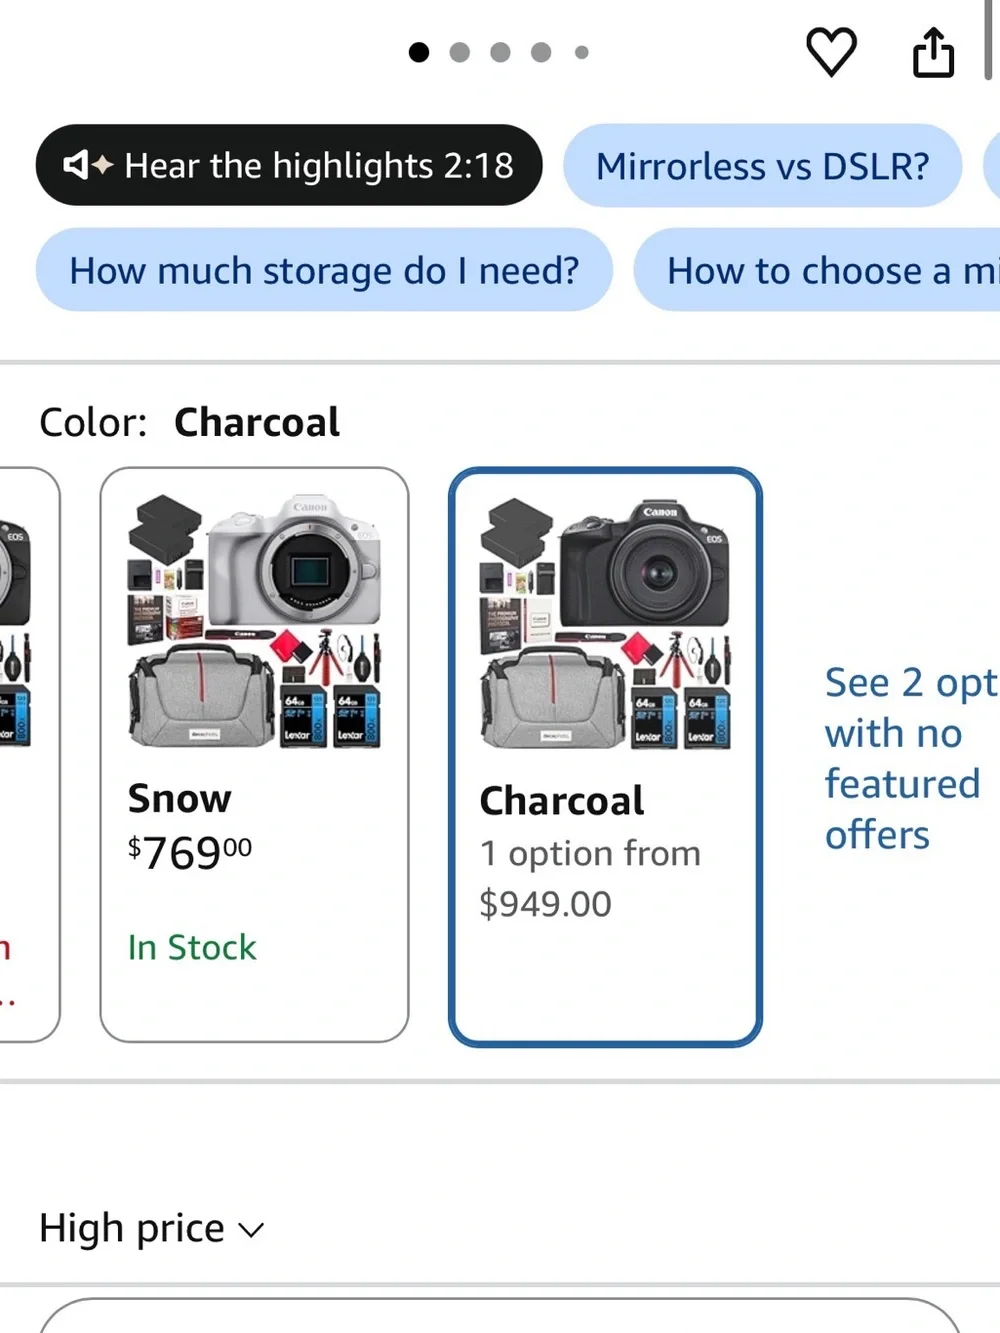Click the Snow camera bundle thumbnail image

[x=254, y=620]
